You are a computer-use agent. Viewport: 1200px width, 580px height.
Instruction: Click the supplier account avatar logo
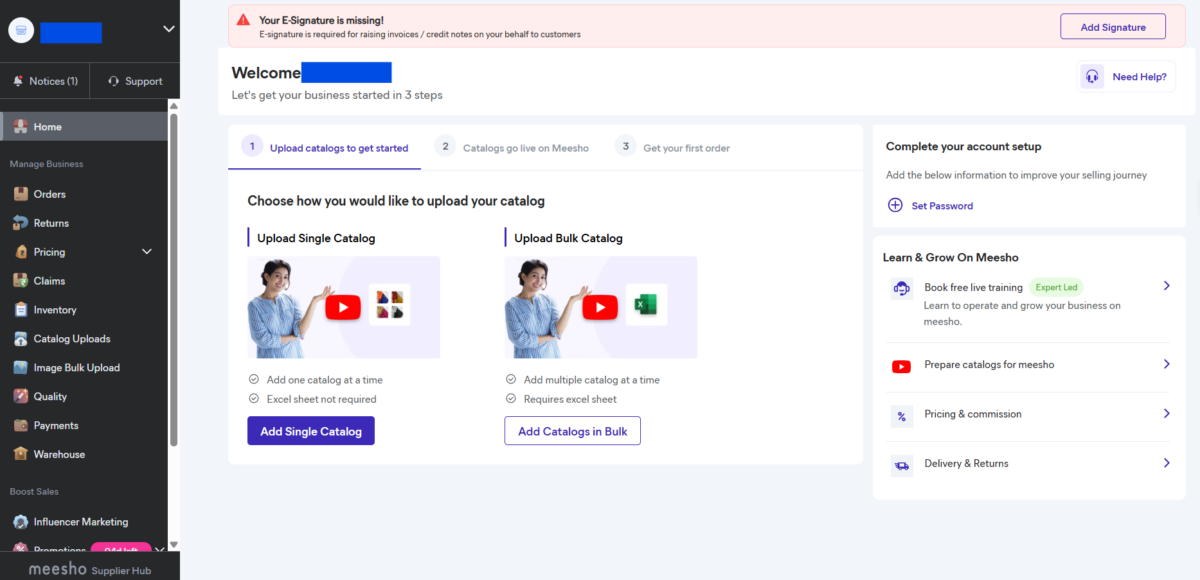pyautogui.click(x=21, y=31)
